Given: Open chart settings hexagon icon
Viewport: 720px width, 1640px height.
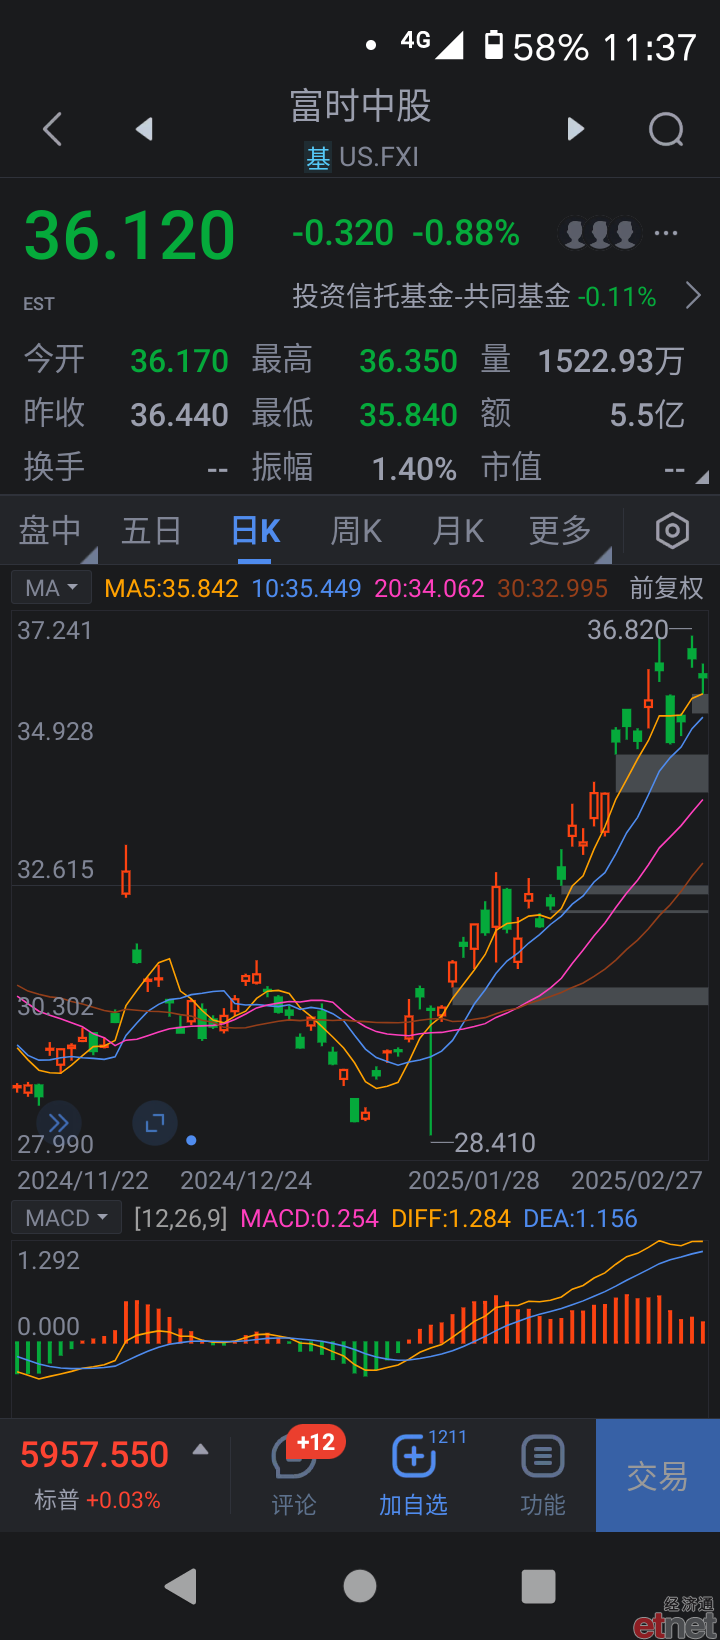Looking at the screenshot, I should [672, 530].
